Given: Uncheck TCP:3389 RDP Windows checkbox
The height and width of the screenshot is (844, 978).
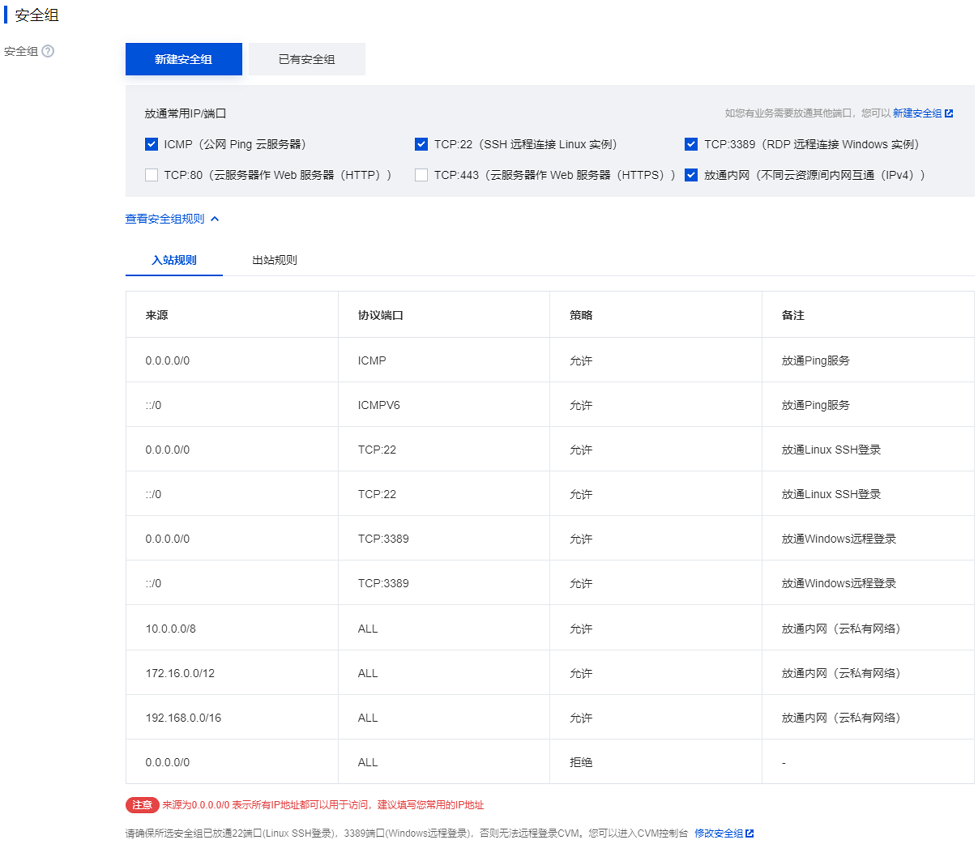Looking at the screenshot, I should pos(690,143).
